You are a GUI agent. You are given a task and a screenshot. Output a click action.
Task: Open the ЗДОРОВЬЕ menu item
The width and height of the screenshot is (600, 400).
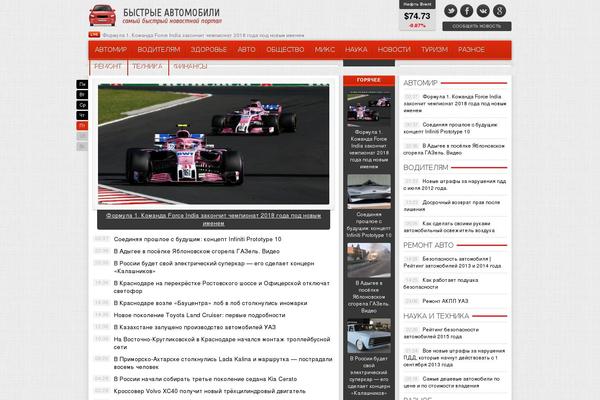pos(209,50)
